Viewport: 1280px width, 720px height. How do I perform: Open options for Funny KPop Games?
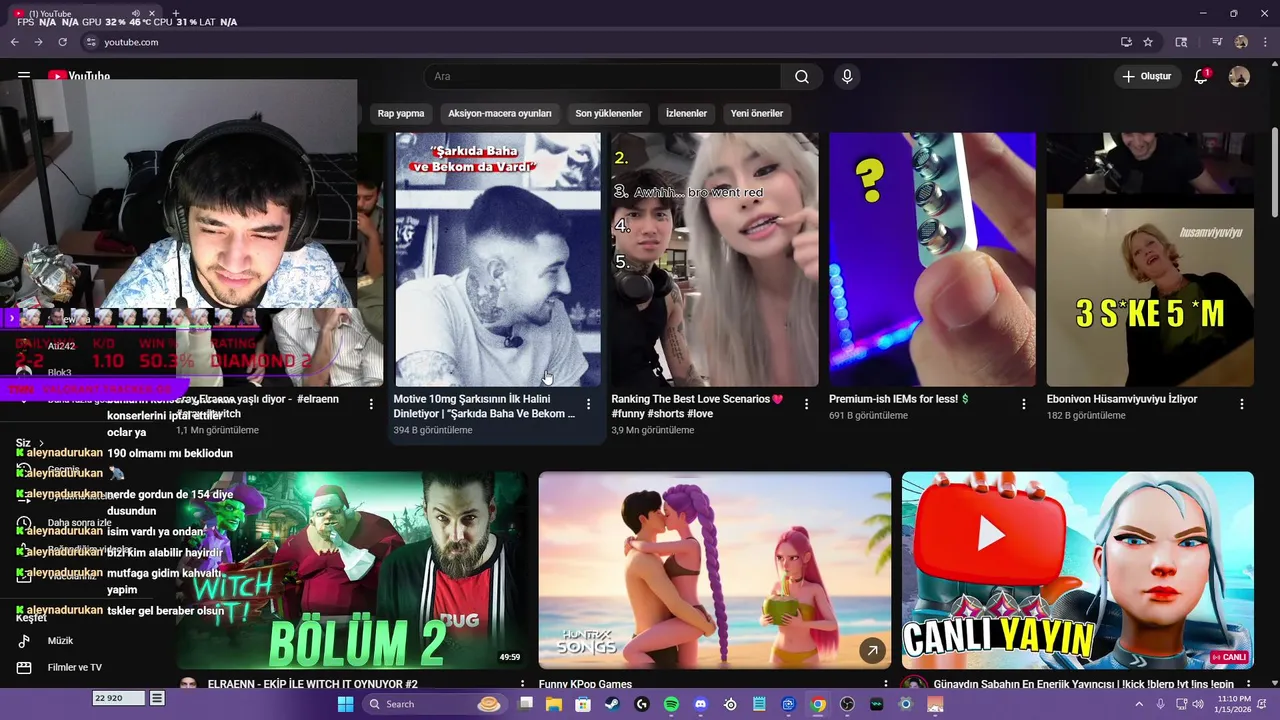(885, 684)
